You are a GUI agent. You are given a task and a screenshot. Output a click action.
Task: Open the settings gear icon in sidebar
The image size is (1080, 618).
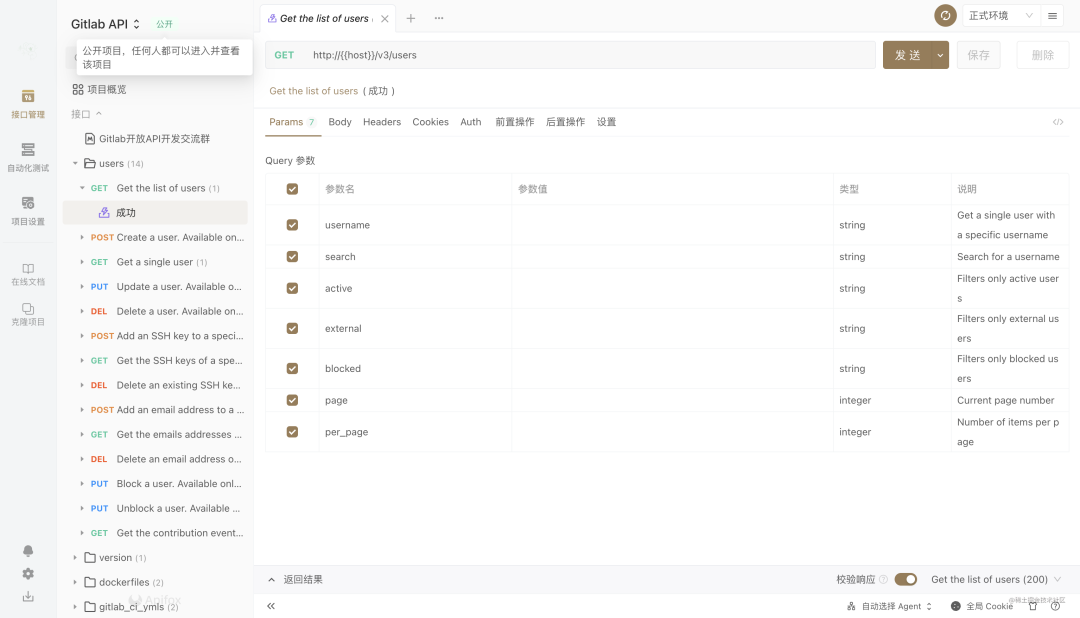pos(28,573)
